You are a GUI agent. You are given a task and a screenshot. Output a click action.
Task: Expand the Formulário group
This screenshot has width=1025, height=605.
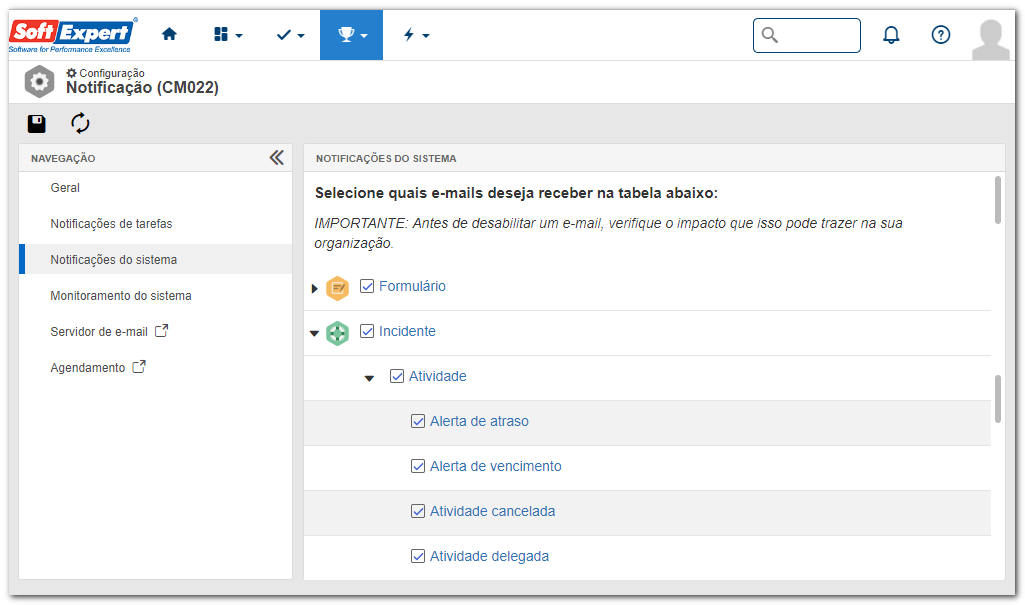pyautogui.click(x=314, y=288)
